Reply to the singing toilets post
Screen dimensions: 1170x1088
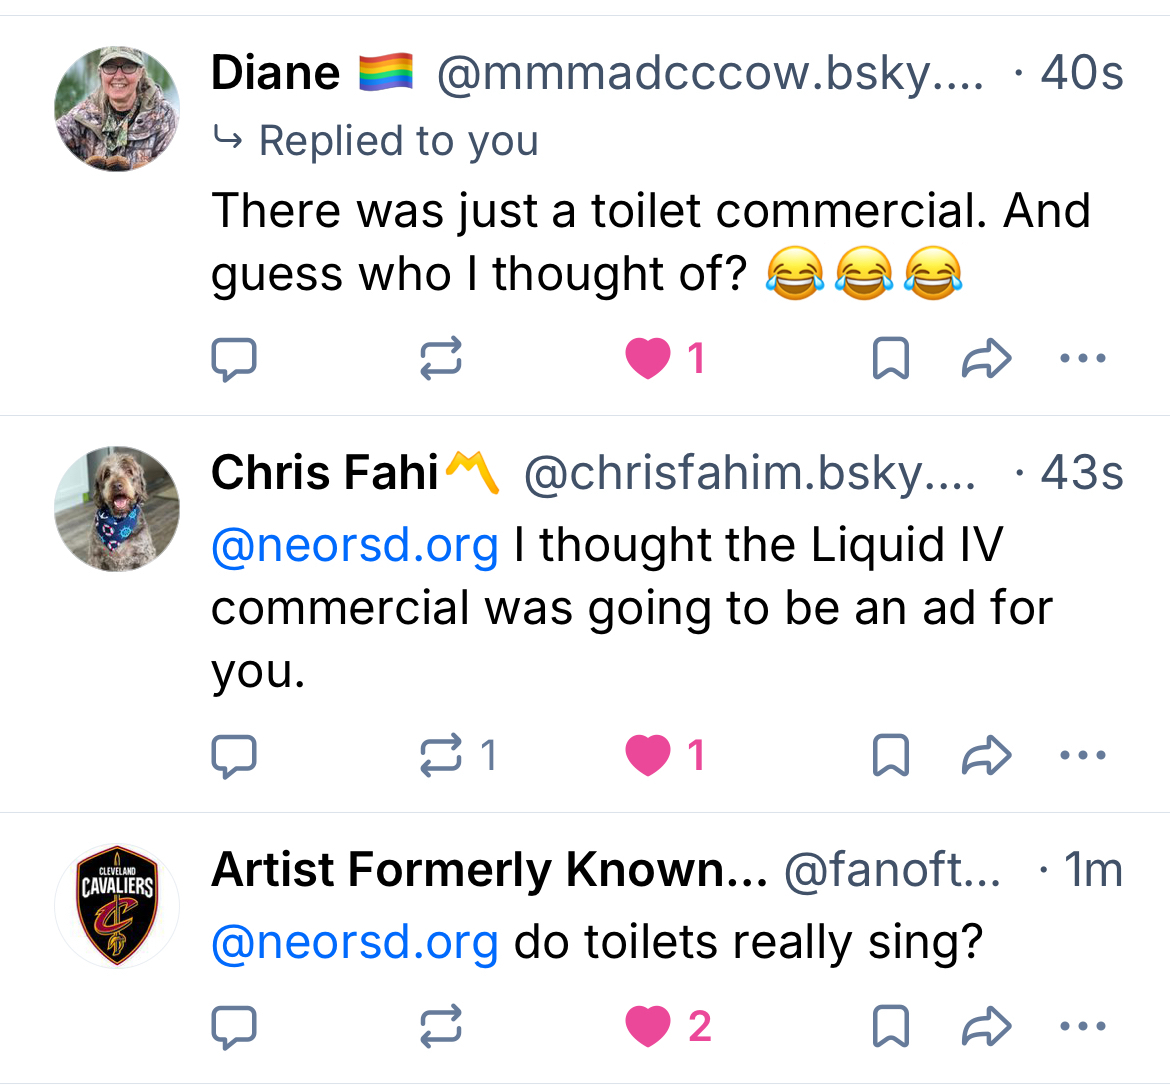coord(234,1027)
